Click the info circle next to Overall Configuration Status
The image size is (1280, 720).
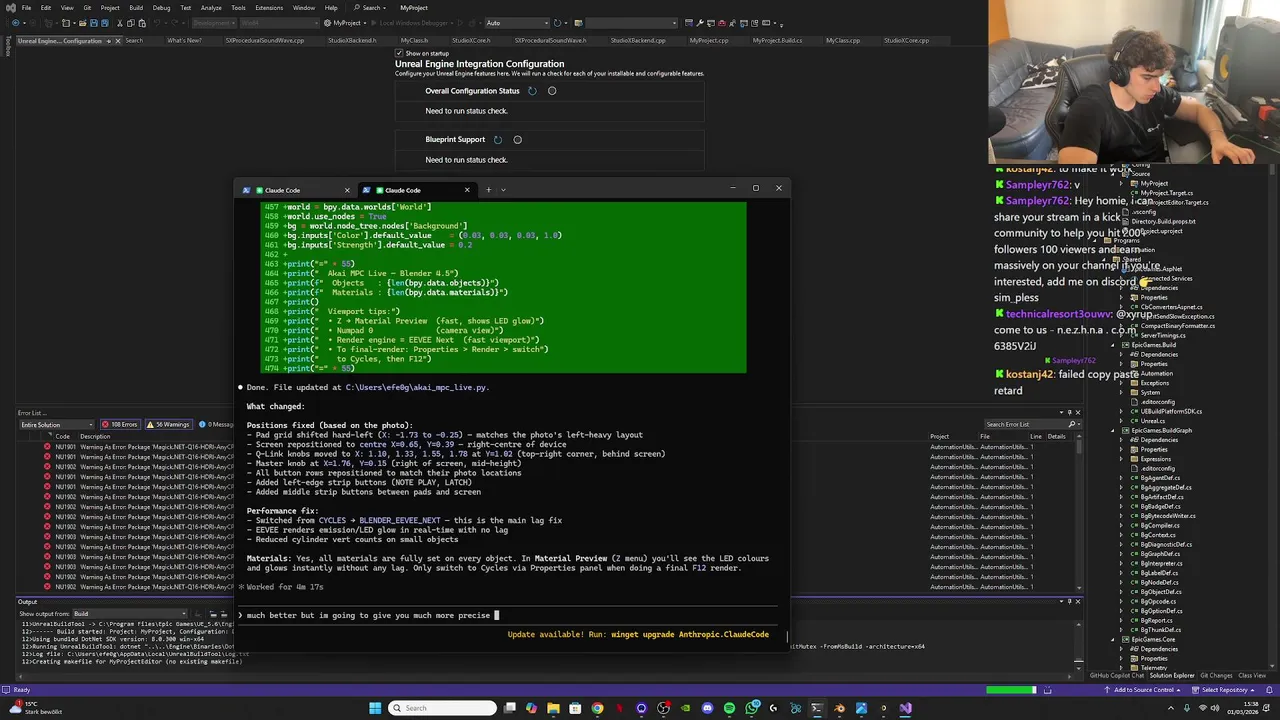click(551, 91)
